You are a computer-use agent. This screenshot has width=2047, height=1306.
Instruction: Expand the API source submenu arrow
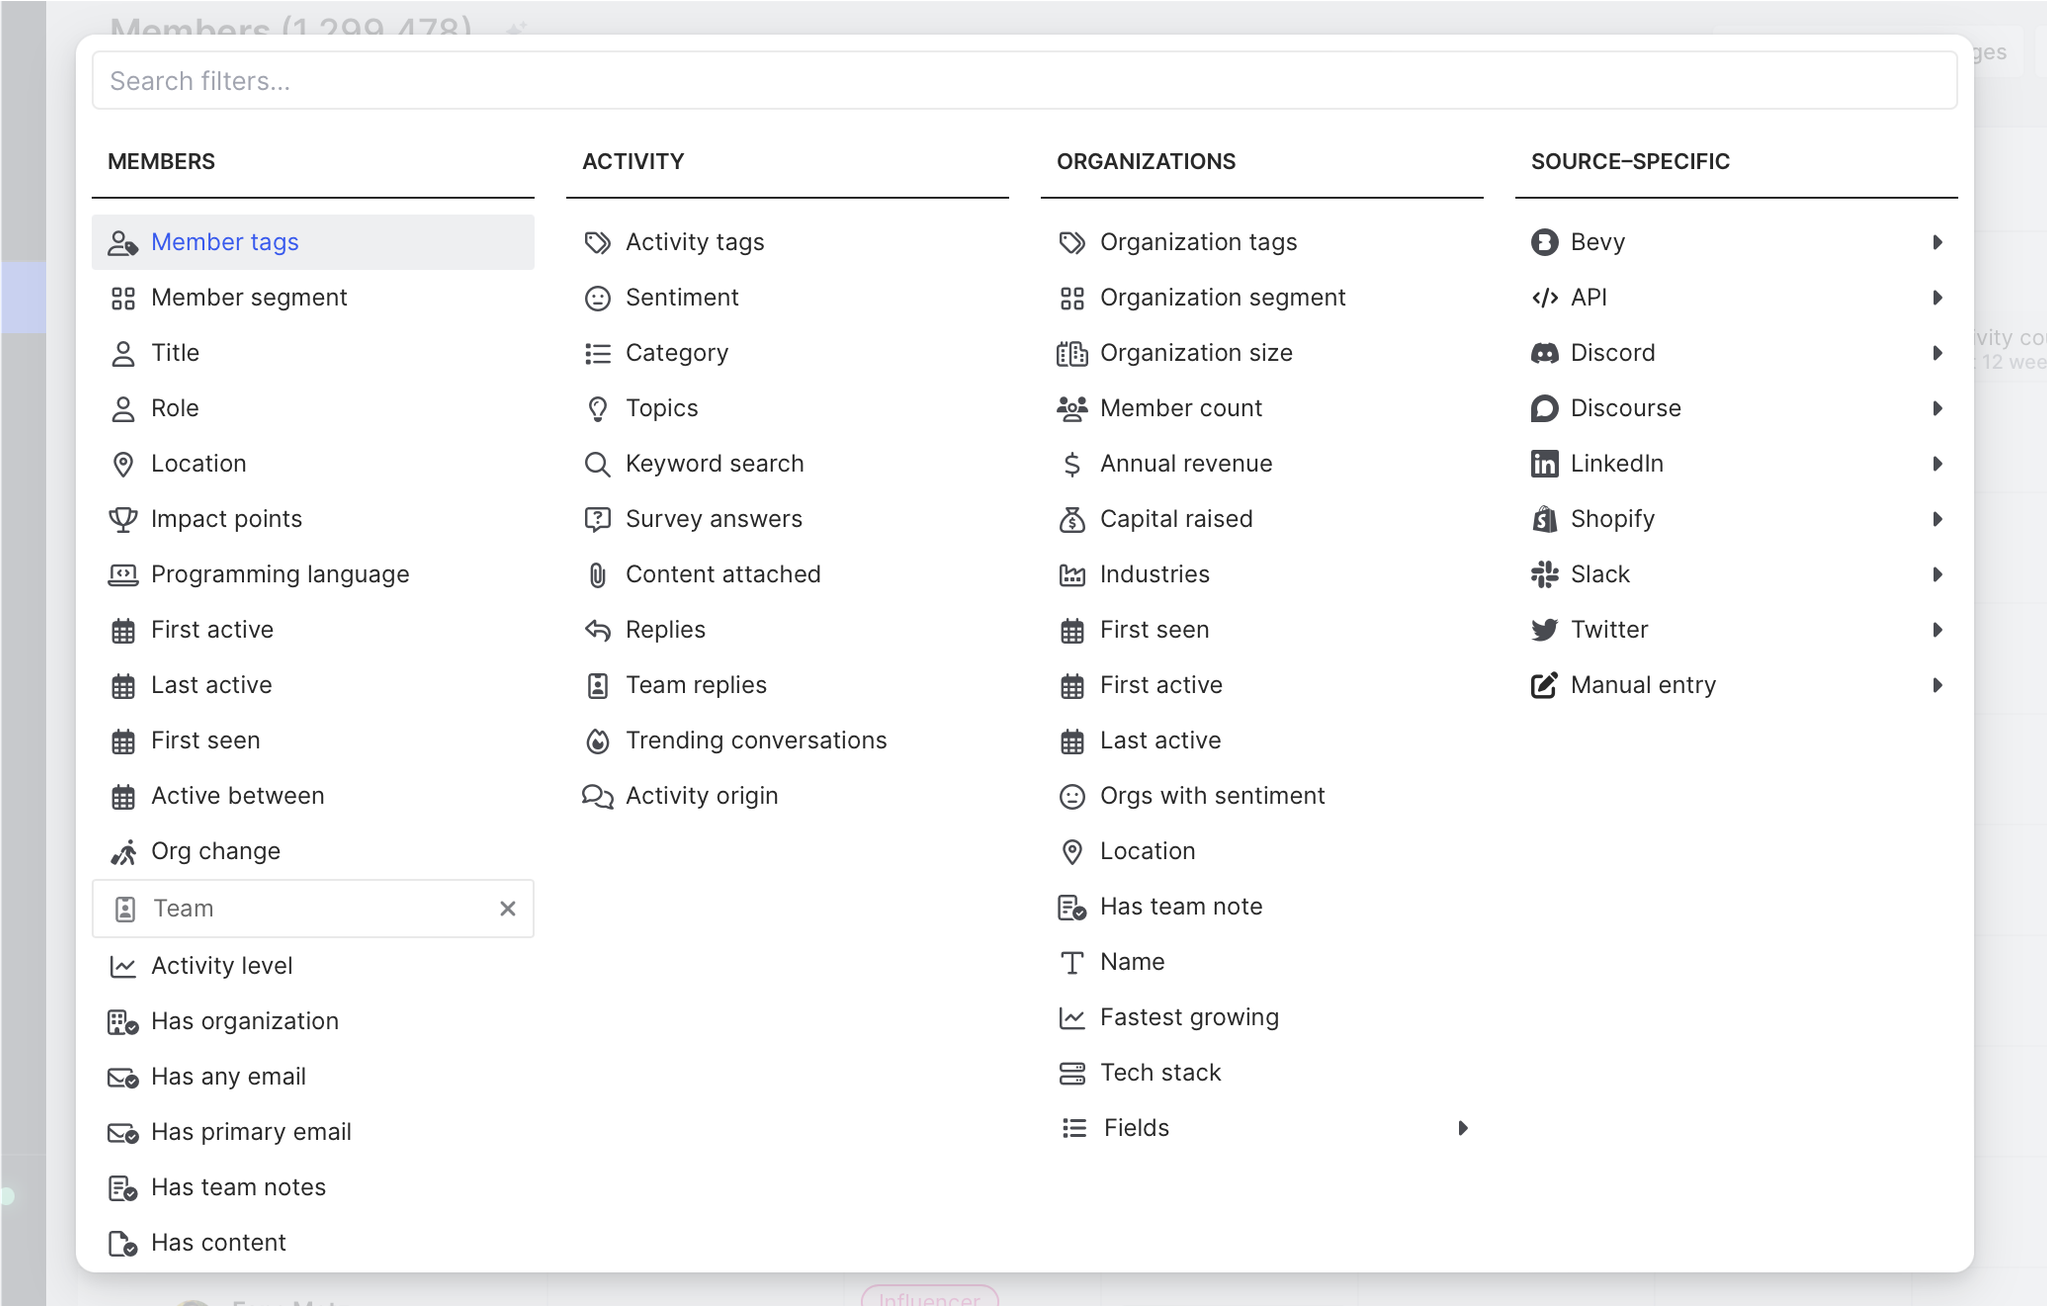pyautogui.click(x=1936, y=298)
